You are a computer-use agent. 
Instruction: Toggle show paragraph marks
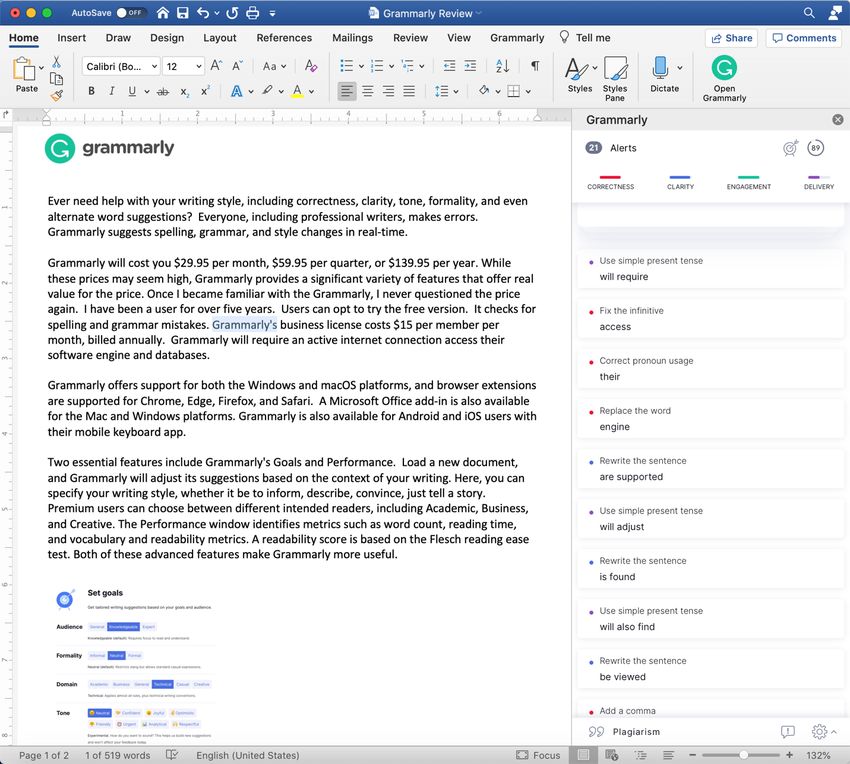pos(535,66)
